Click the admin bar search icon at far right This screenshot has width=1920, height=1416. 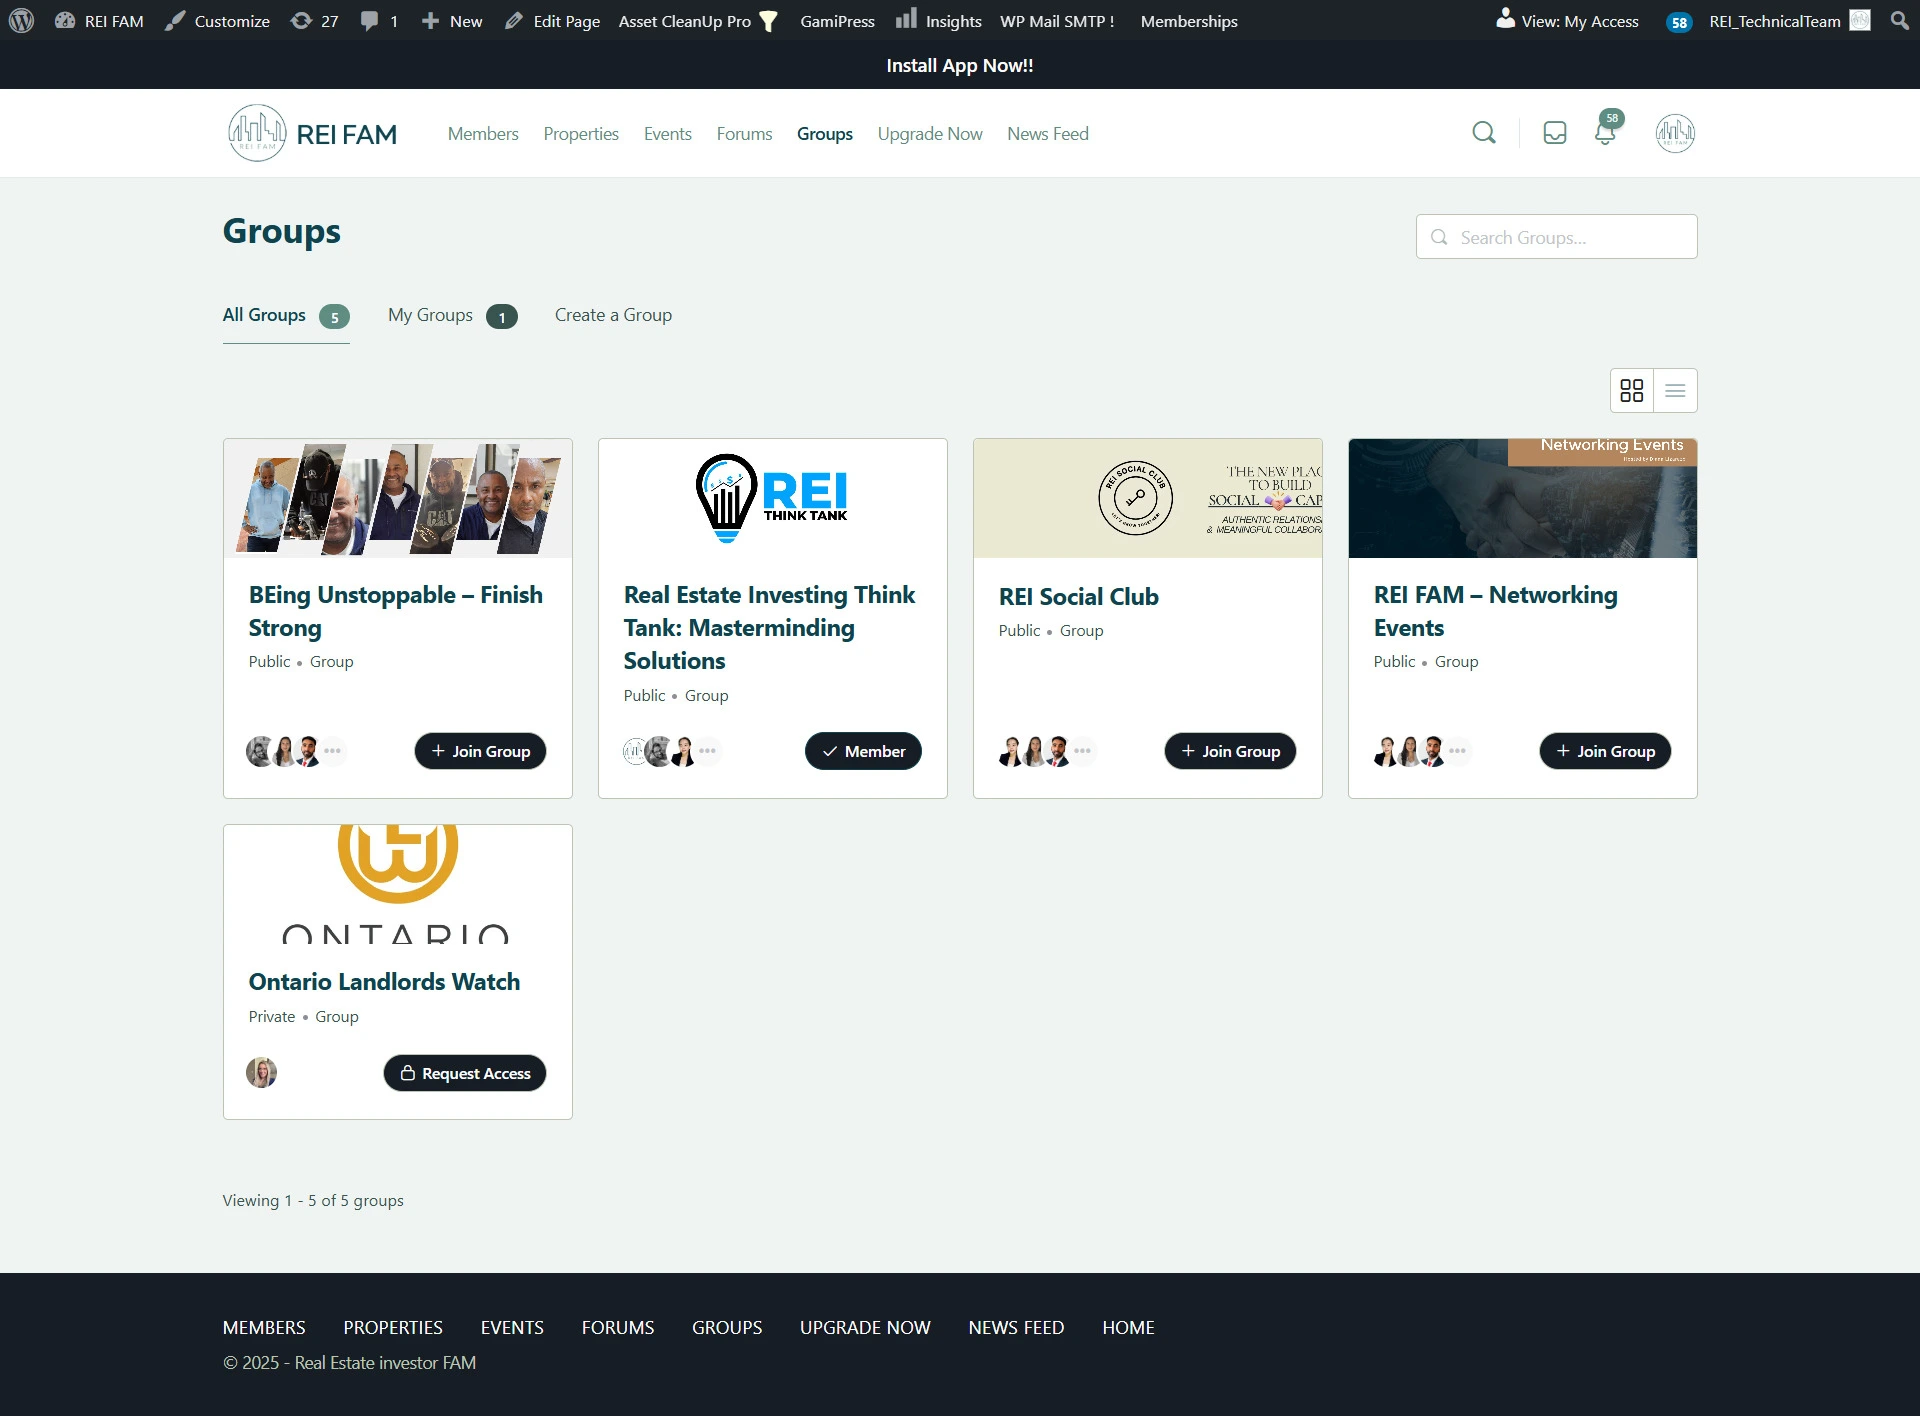(1899, 21)
